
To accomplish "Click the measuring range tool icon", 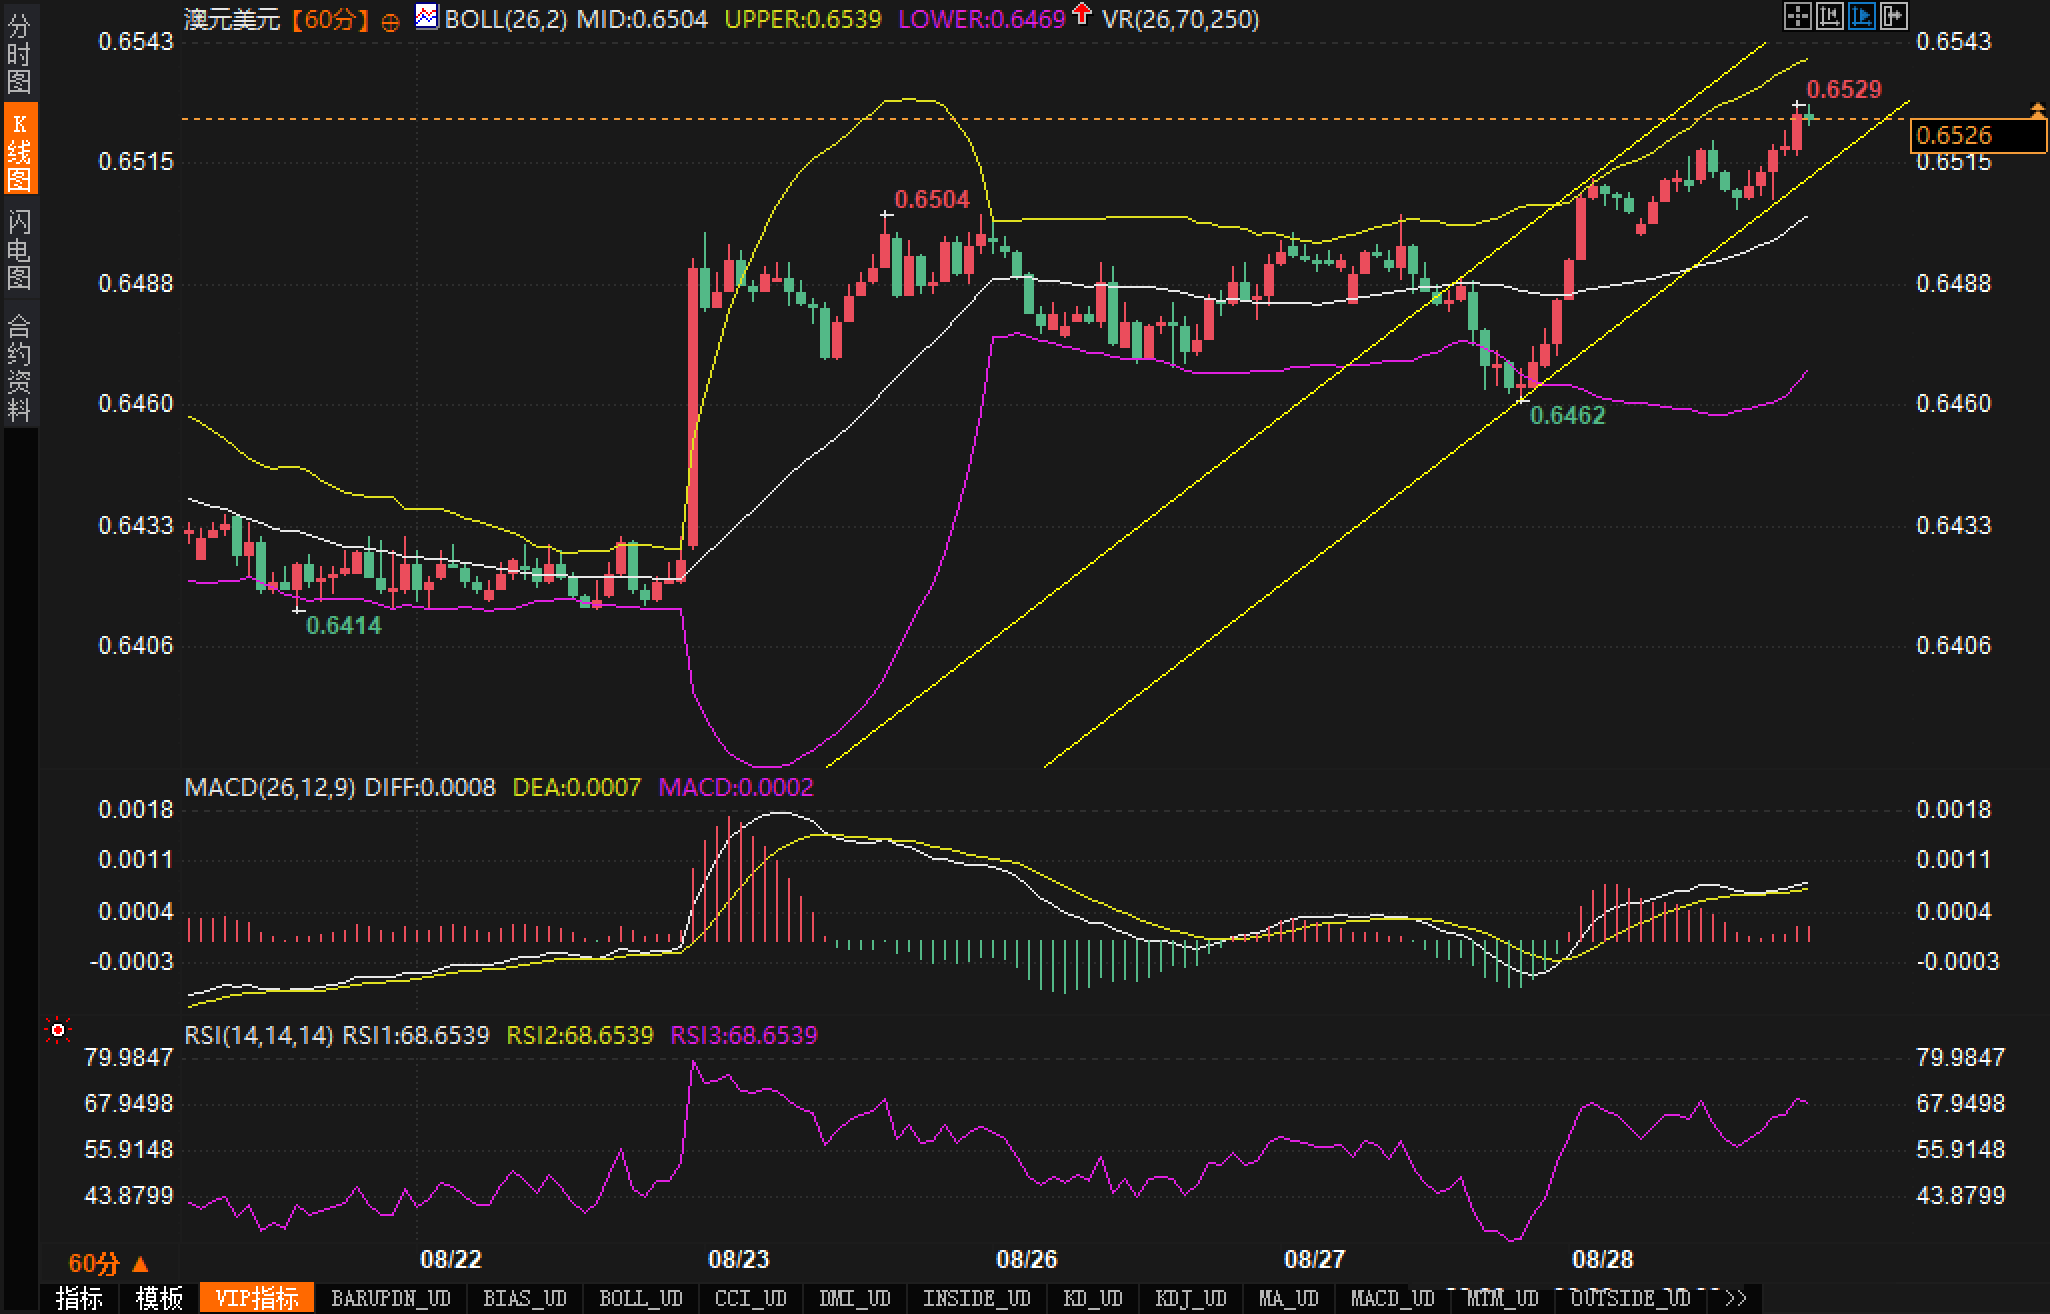I will [x=1829, y=16].
